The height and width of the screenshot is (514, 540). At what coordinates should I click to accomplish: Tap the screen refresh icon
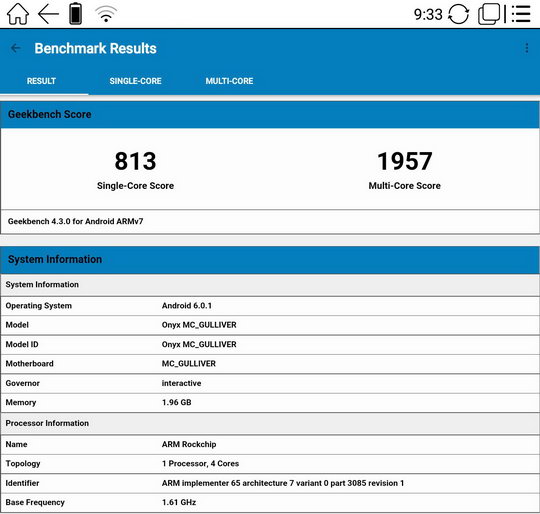point(458,14)
